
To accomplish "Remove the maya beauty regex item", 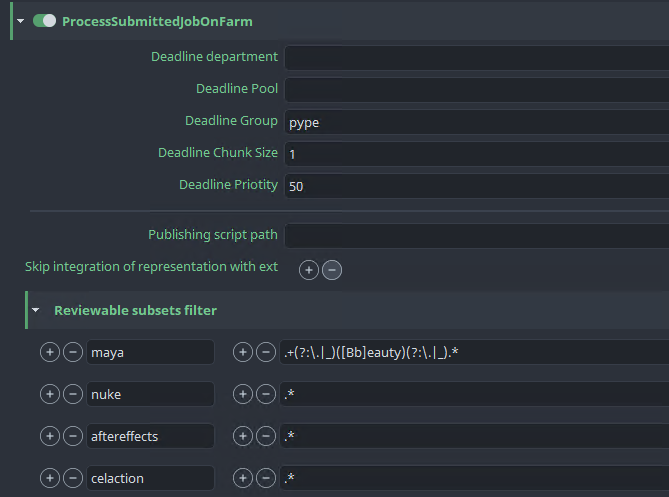I will click(x=266, y=352).
